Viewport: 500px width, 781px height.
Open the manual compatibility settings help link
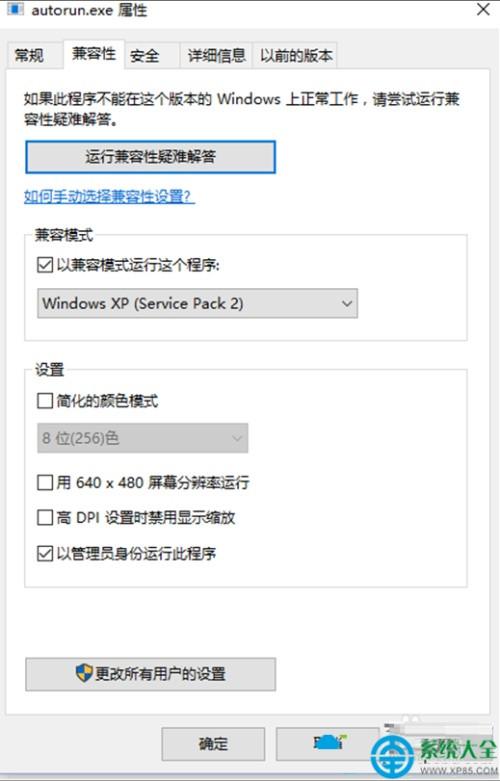(109, 196)
